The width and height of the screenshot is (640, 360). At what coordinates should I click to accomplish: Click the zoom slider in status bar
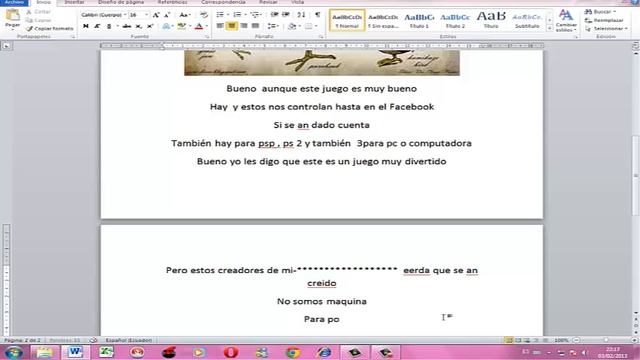coord(606,340)
